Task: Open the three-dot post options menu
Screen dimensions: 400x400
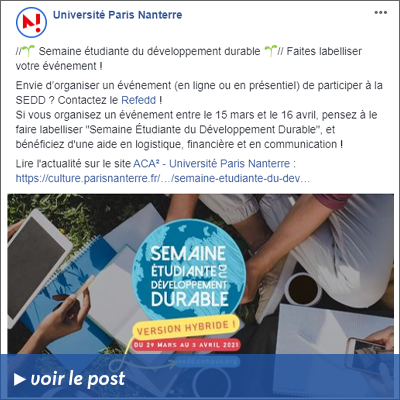Action: pos(380,13)
